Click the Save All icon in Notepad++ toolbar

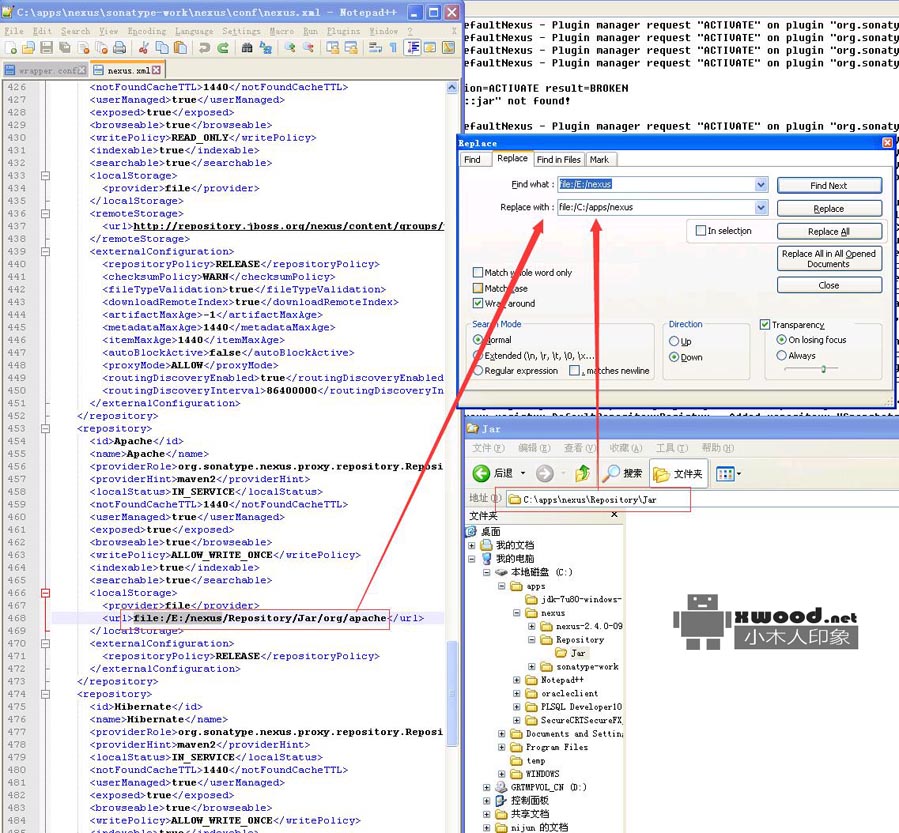pos(65,48)
